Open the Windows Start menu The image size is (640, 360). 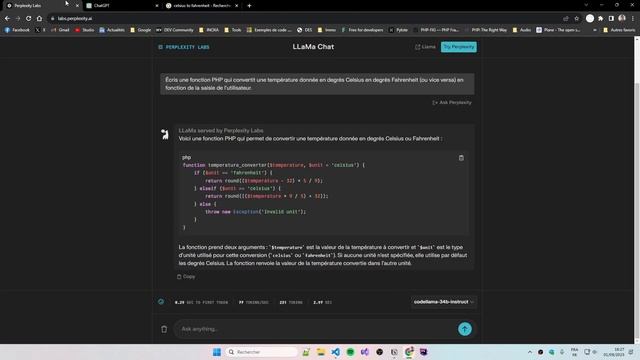pyautogui.click(x=217, y=352)
